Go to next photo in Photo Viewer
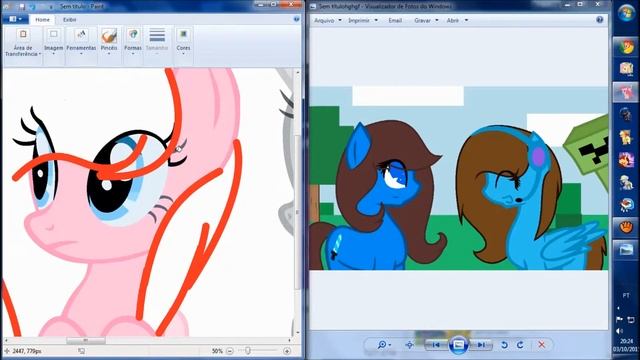The width and height of the screenshot is (640, 360). [x=481, y=345]
